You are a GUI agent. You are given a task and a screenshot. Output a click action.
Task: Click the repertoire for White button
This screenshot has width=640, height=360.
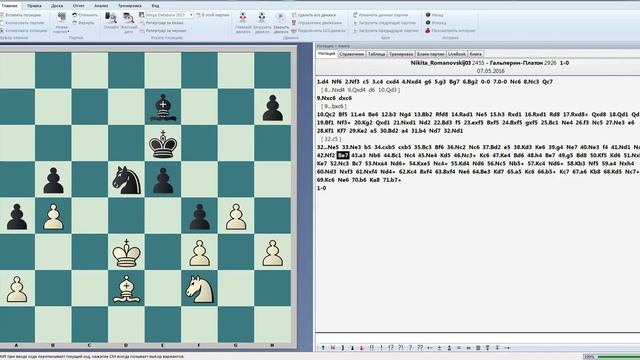point(163,23)
